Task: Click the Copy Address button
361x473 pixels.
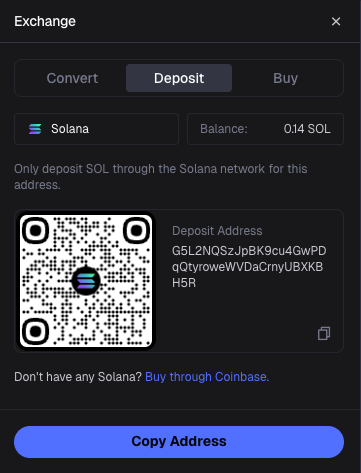Action: click(x=179, y=442)
